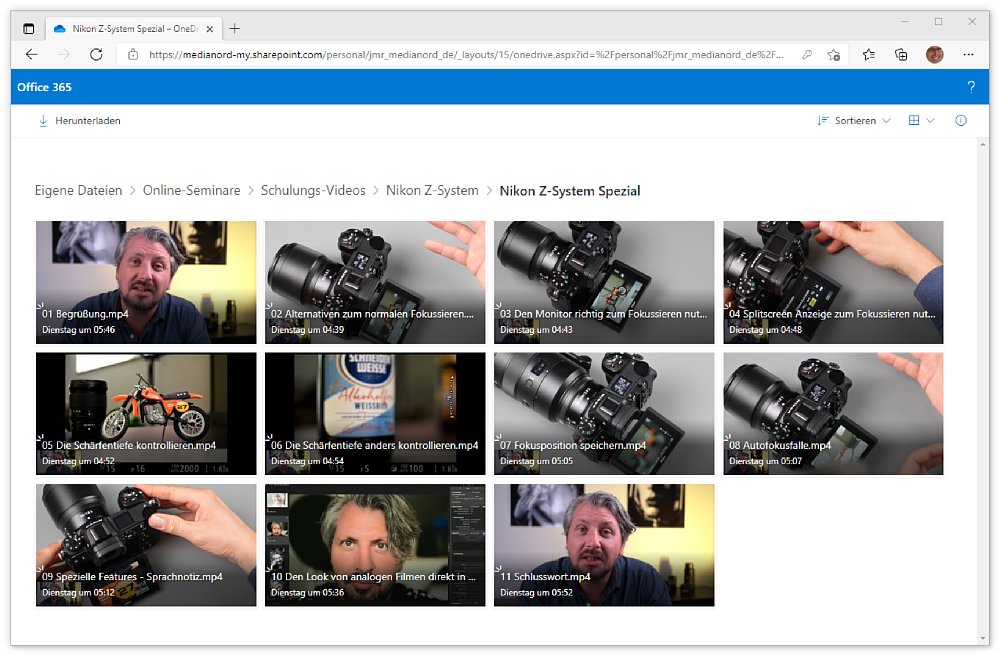Open video 03 Den Monitor richtig zum Fokussieren

pos(604,282)
